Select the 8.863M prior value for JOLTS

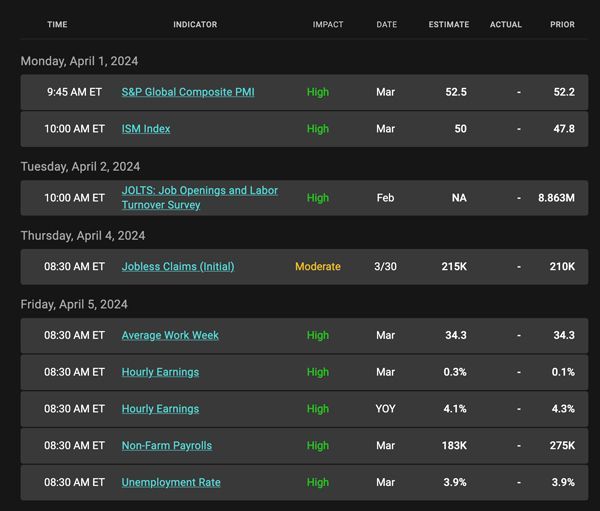pos(556,198)
